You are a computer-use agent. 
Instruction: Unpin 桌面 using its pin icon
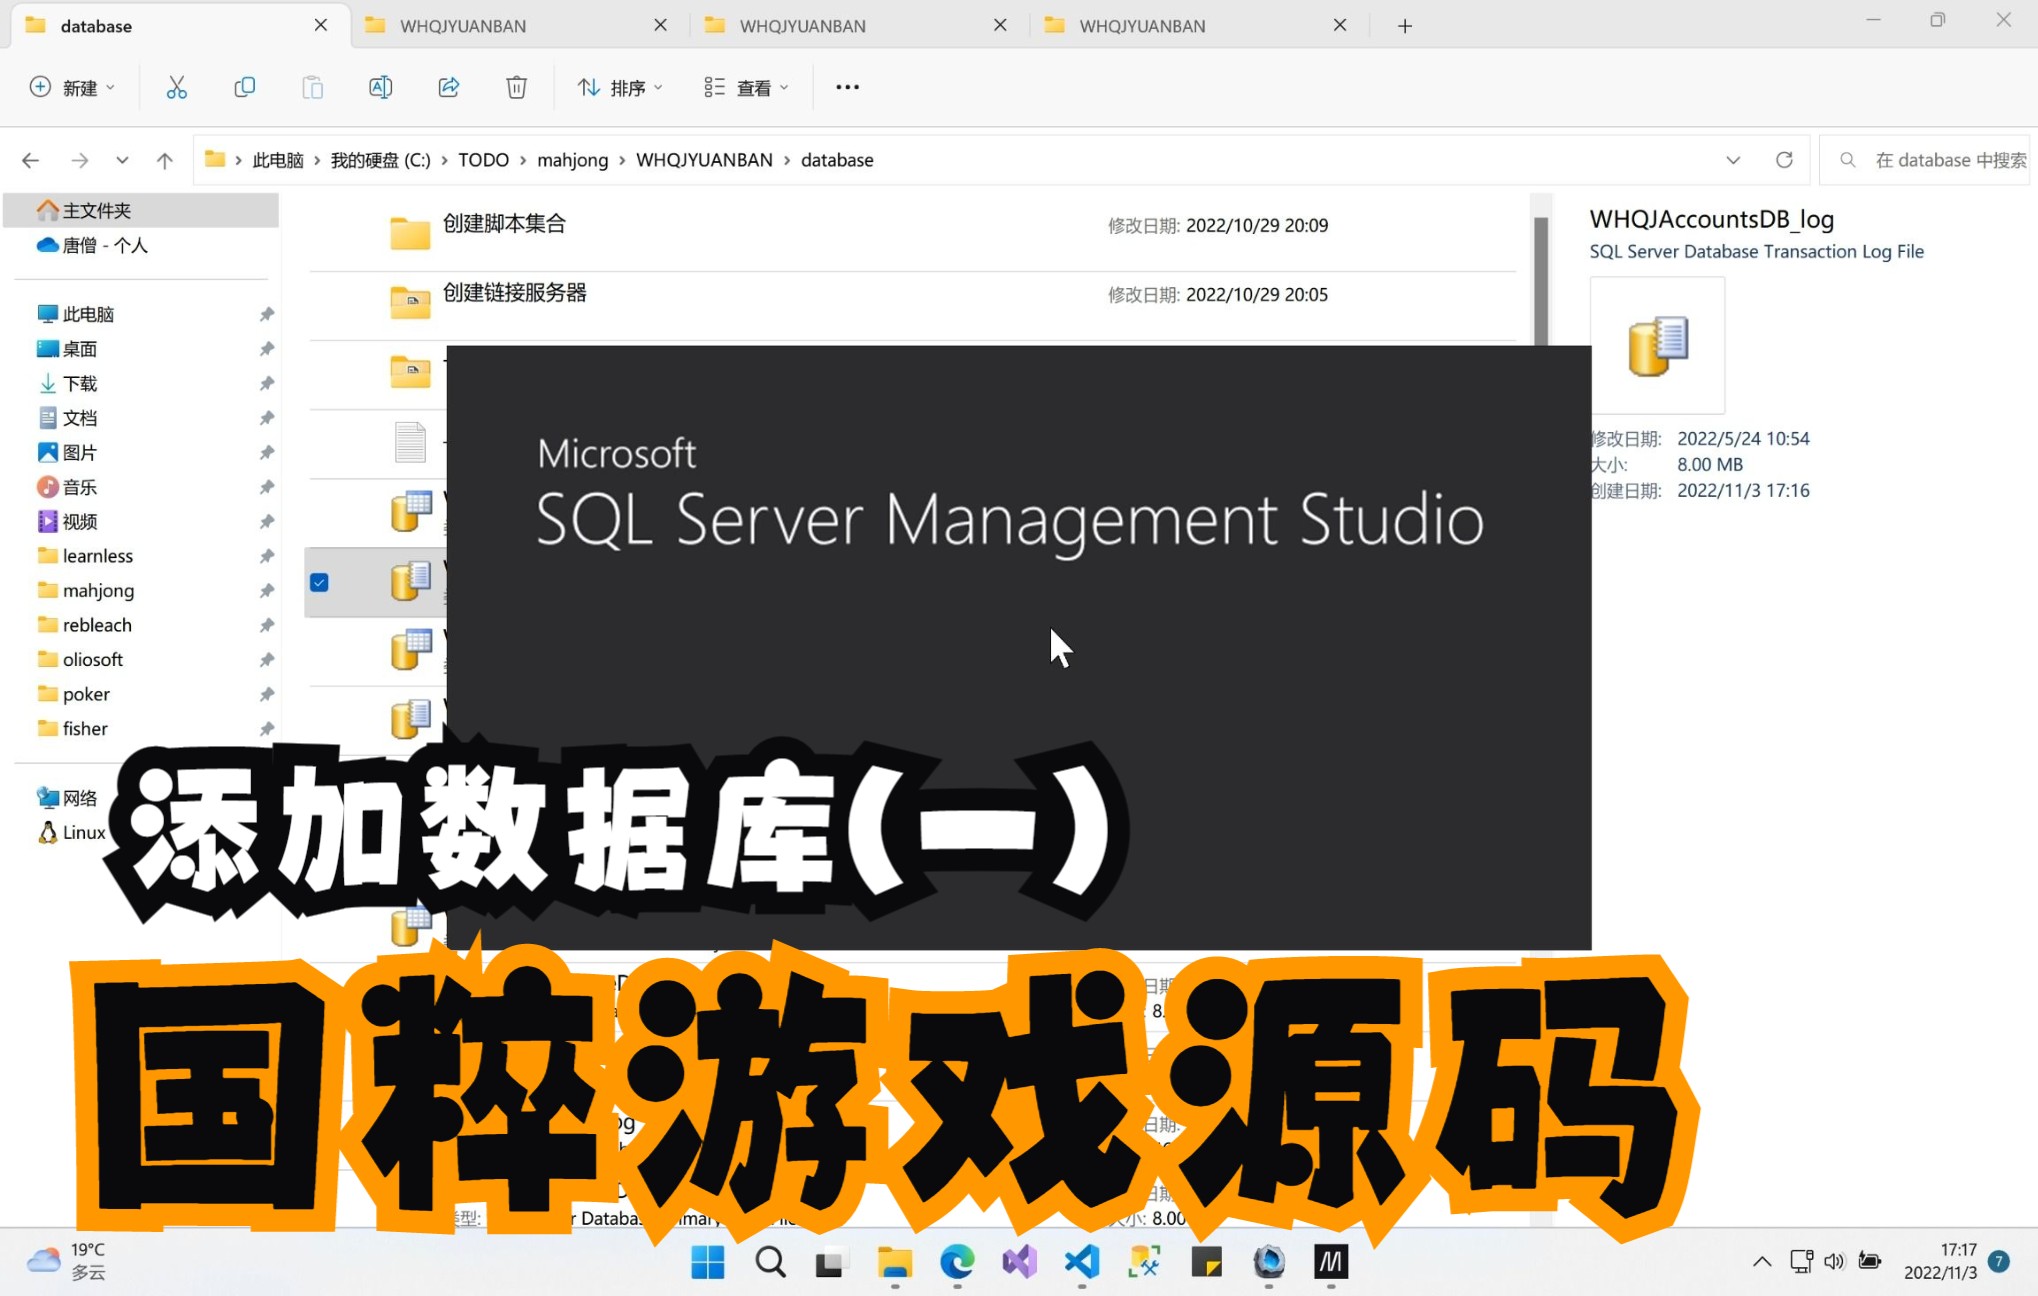(266, 349)
